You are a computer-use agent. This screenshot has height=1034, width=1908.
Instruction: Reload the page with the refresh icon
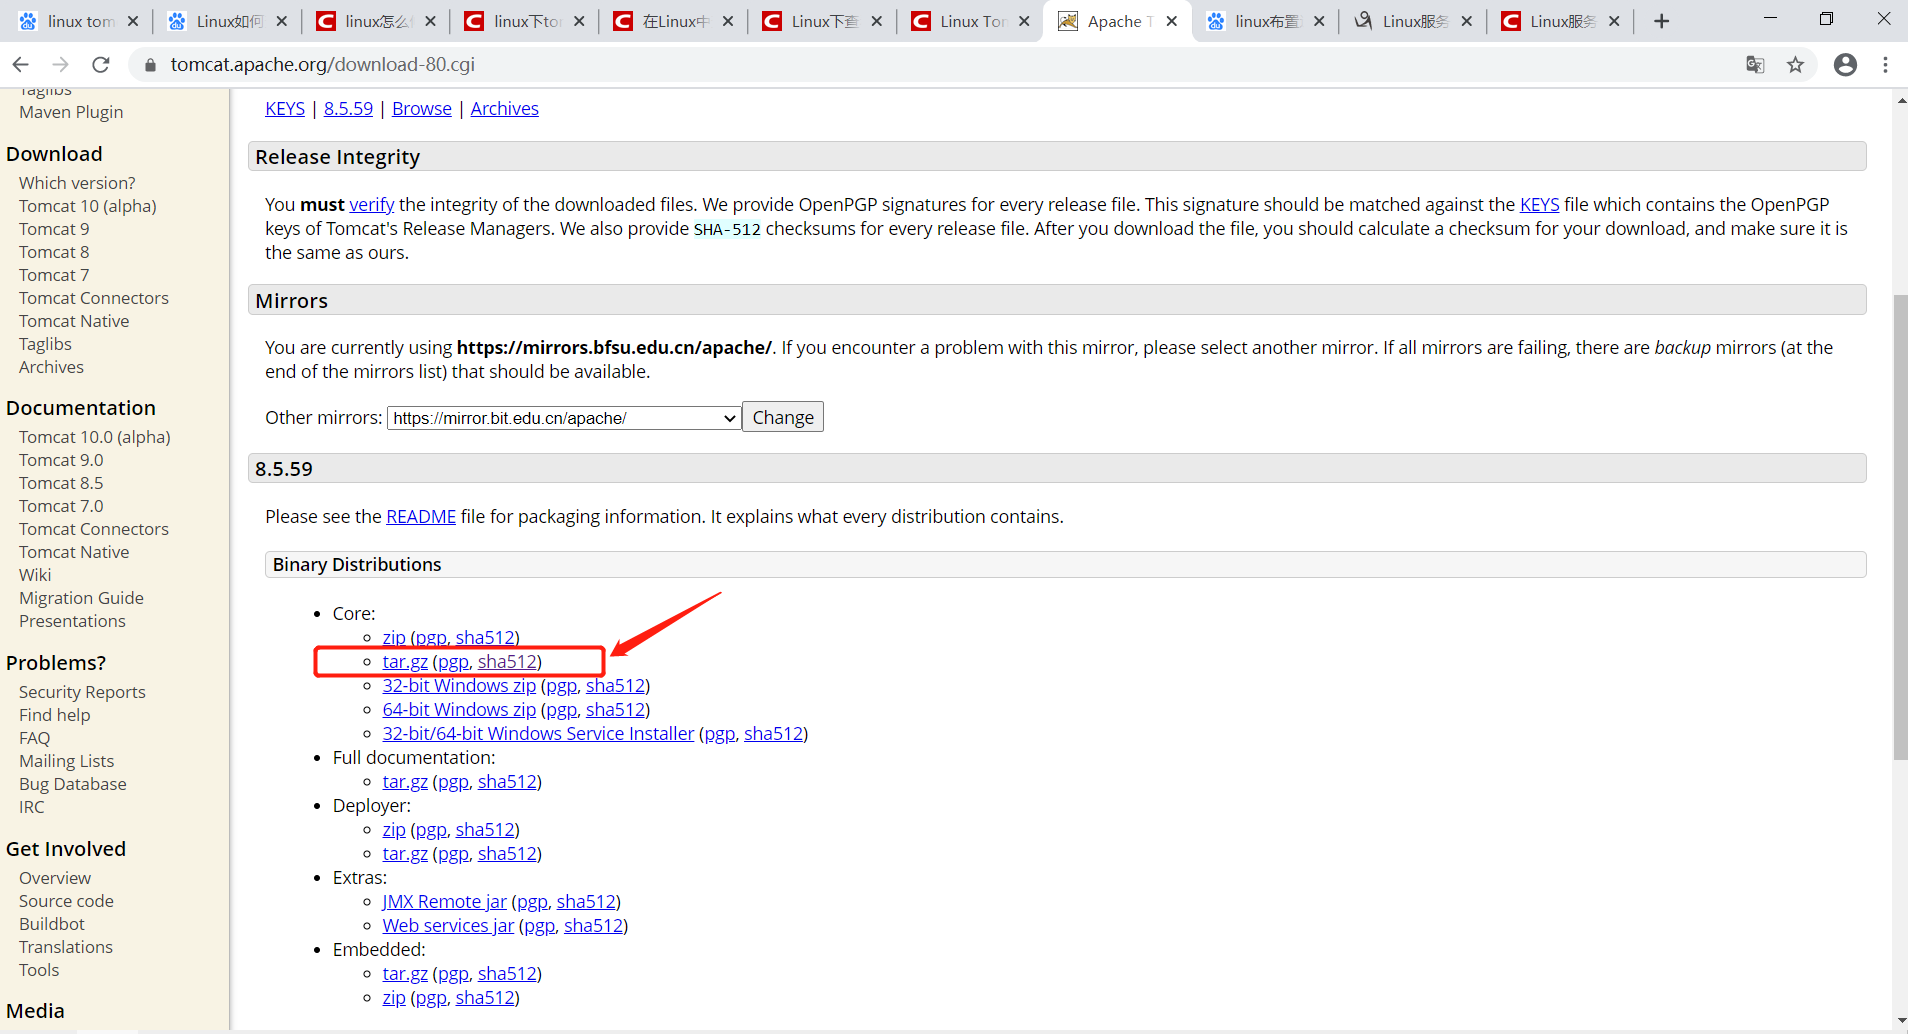tap(100, 65)
